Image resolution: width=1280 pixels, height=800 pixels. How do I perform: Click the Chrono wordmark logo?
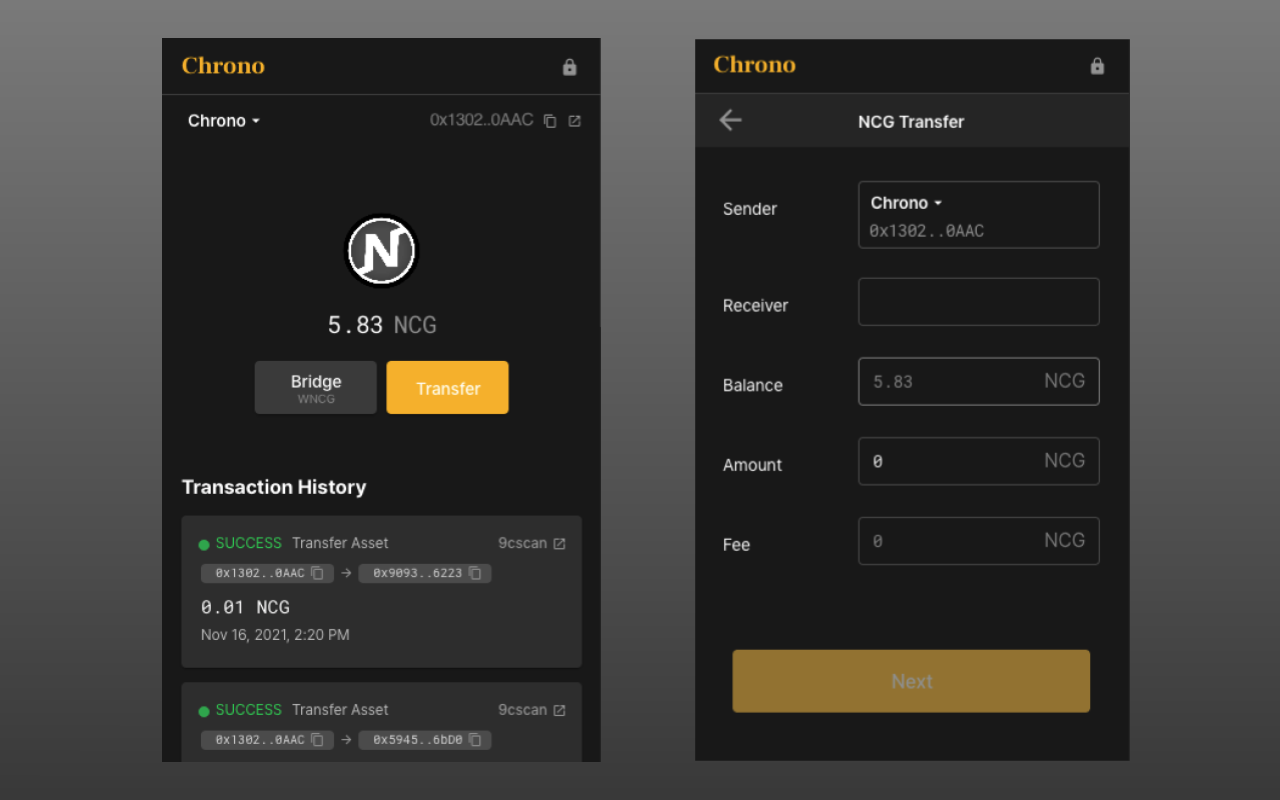click(x=222, y=66)
